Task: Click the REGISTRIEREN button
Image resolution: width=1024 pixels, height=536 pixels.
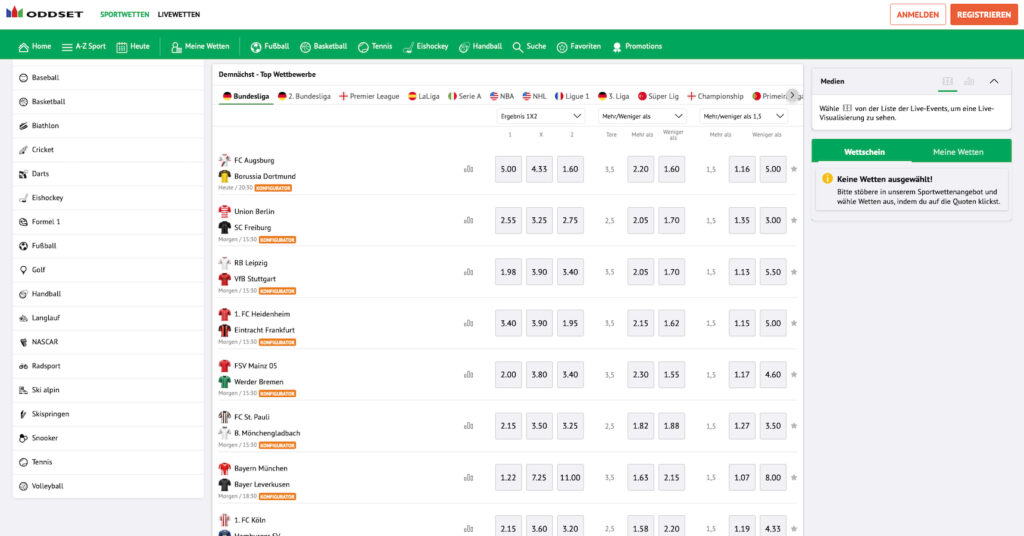Action: tap(984, 14)
